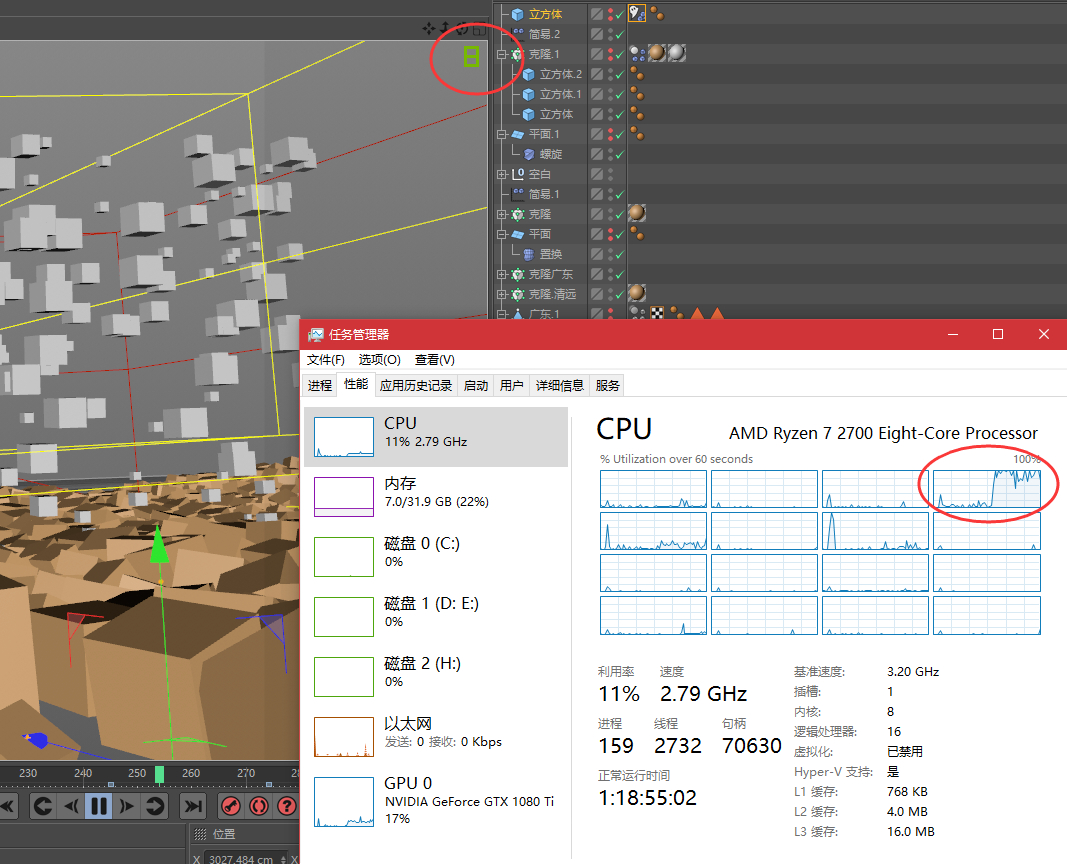The height and width of the screenshot is (864, 1067).
Task: Click the go-to-end-of-animation button
Action: tap(193, 806)
